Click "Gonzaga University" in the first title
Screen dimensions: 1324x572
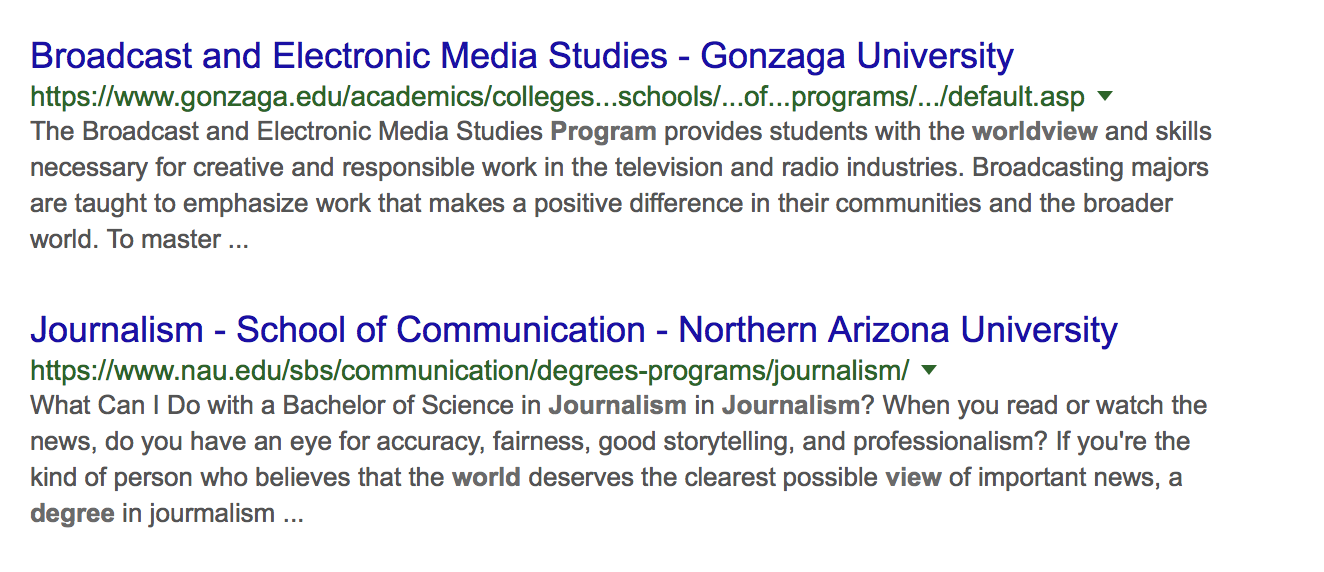(x=857, y=56)
